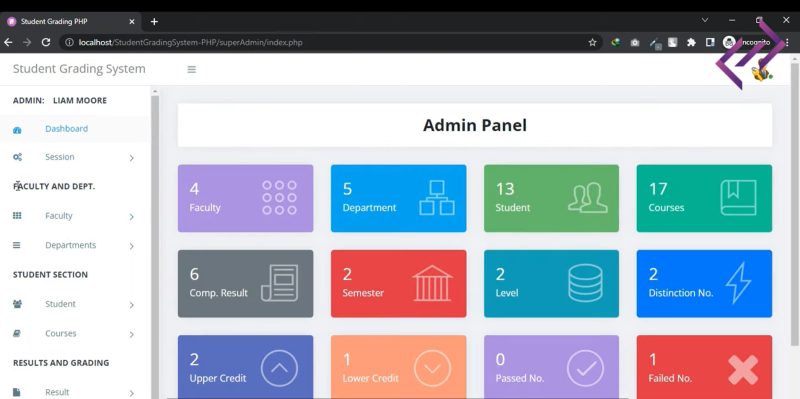Reload the page with browser refresh button

(46, 42)
